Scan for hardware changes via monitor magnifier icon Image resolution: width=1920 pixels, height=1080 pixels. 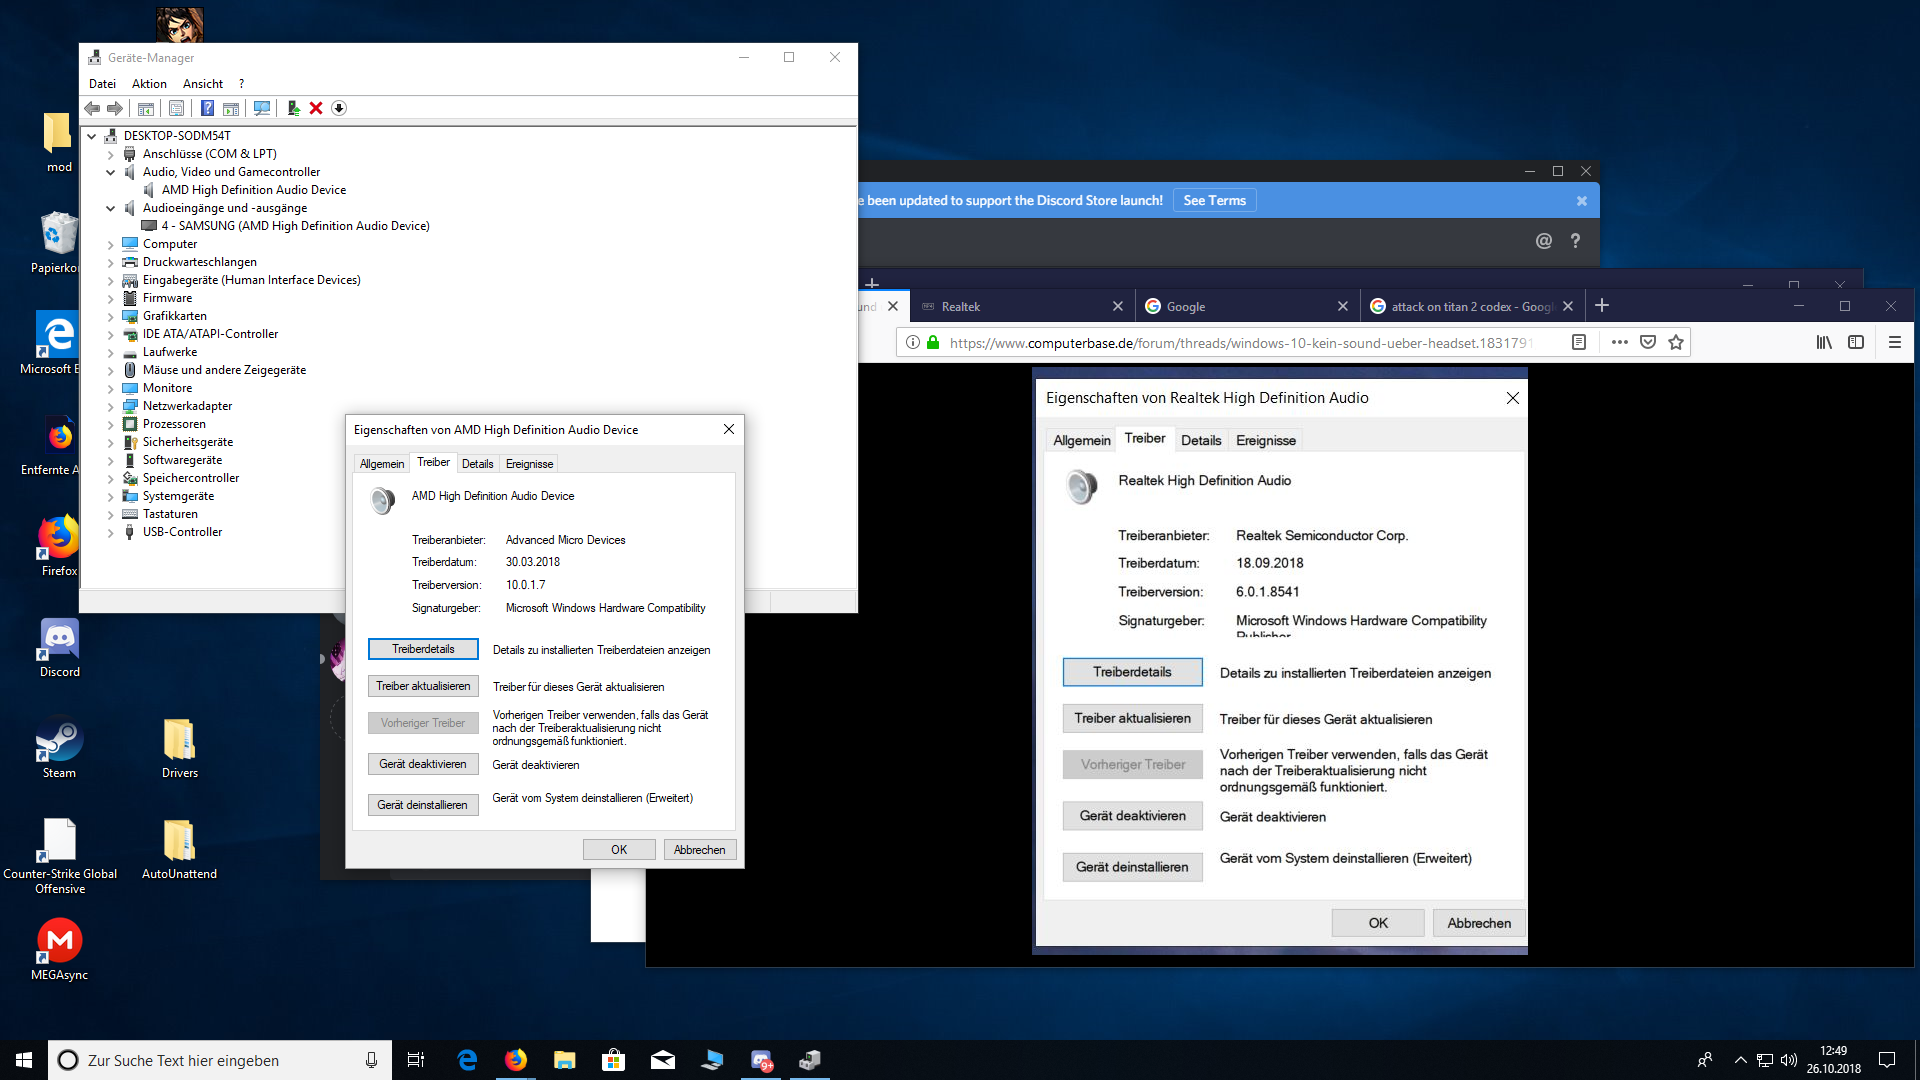pos(262,108)
